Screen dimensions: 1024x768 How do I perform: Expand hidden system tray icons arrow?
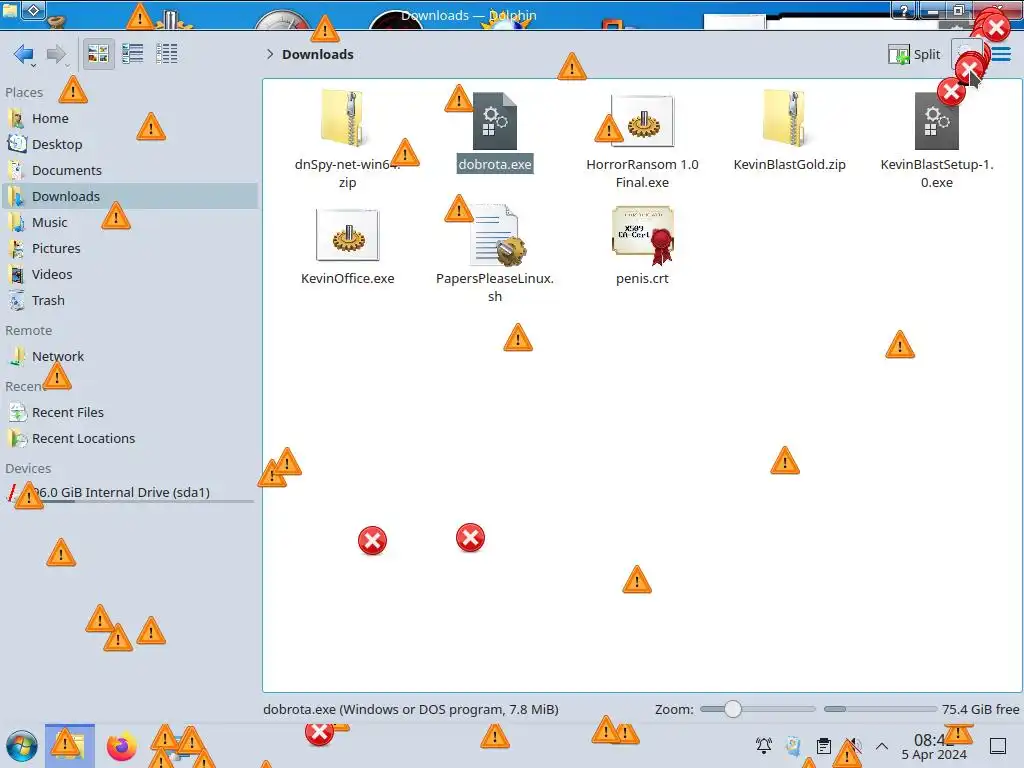(882, 746)
